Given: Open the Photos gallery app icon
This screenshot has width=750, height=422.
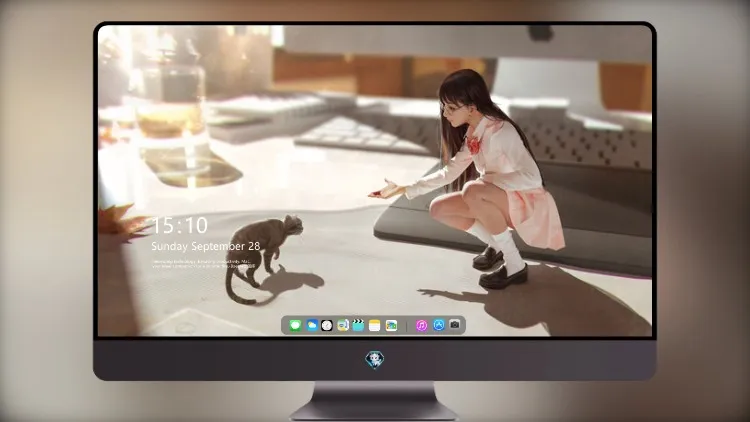Looking at the screenshot, I should click(x=391, y=326).
